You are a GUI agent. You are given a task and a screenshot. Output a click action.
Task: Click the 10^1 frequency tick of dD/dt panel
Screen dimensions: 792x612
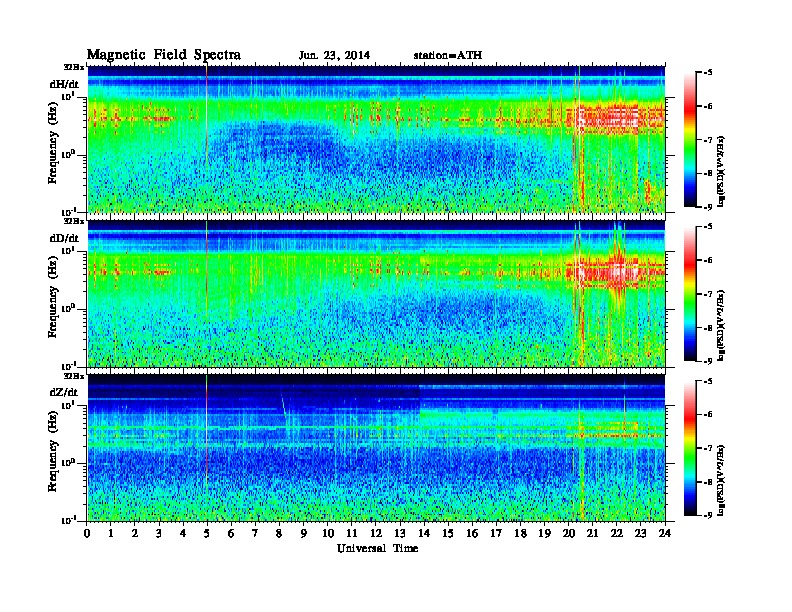(68, 250)
